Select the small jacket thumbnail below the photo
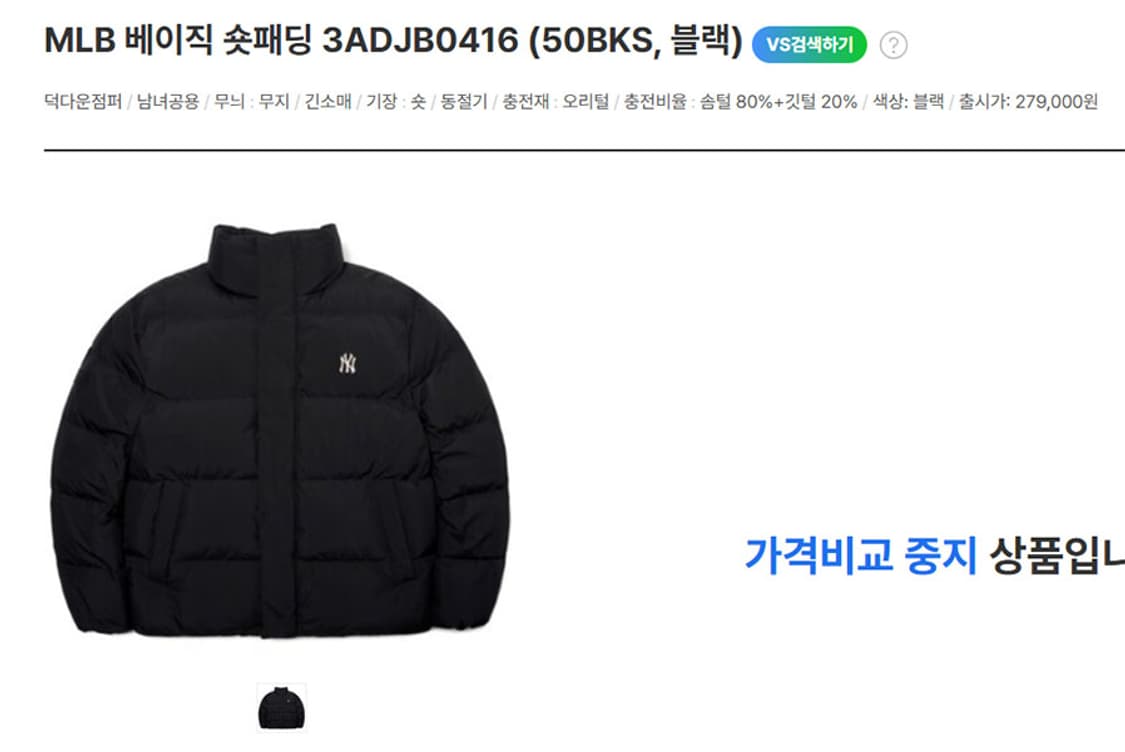1125x752 pixels. [x=281, y=708]
